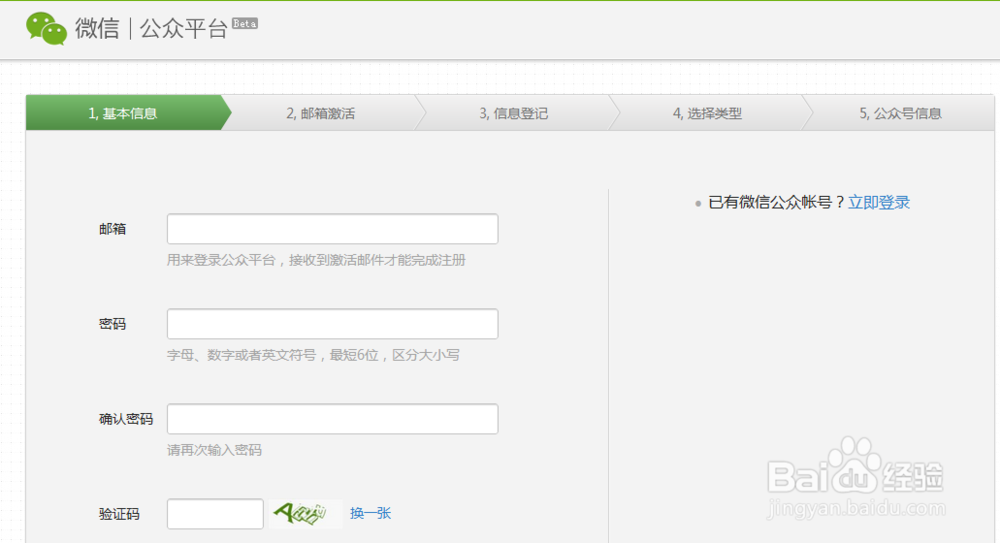Click the text 已有微信公众帐号？
The width and height of the screenshot is (1000, 543).
pos(777,202)
